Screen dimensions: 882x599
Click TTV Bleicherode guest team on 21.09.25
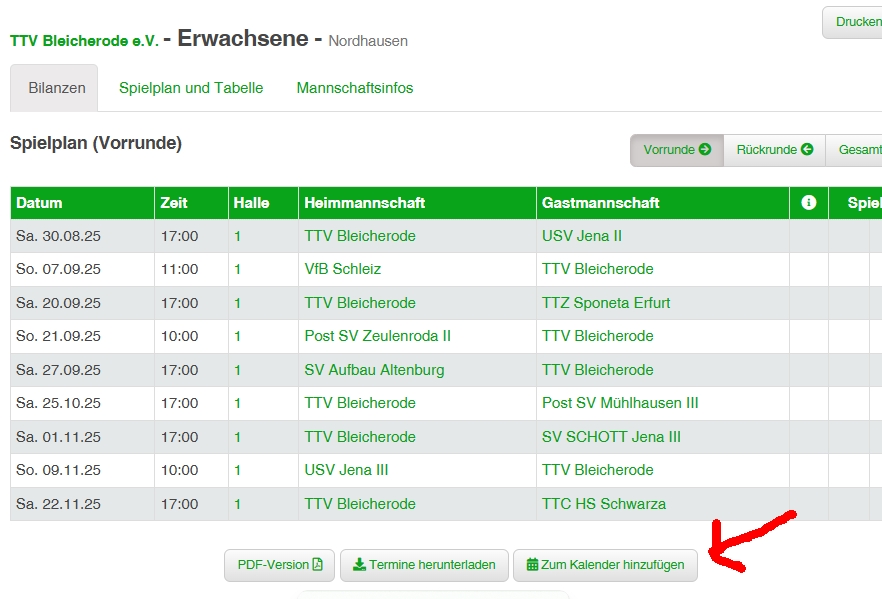597,336
